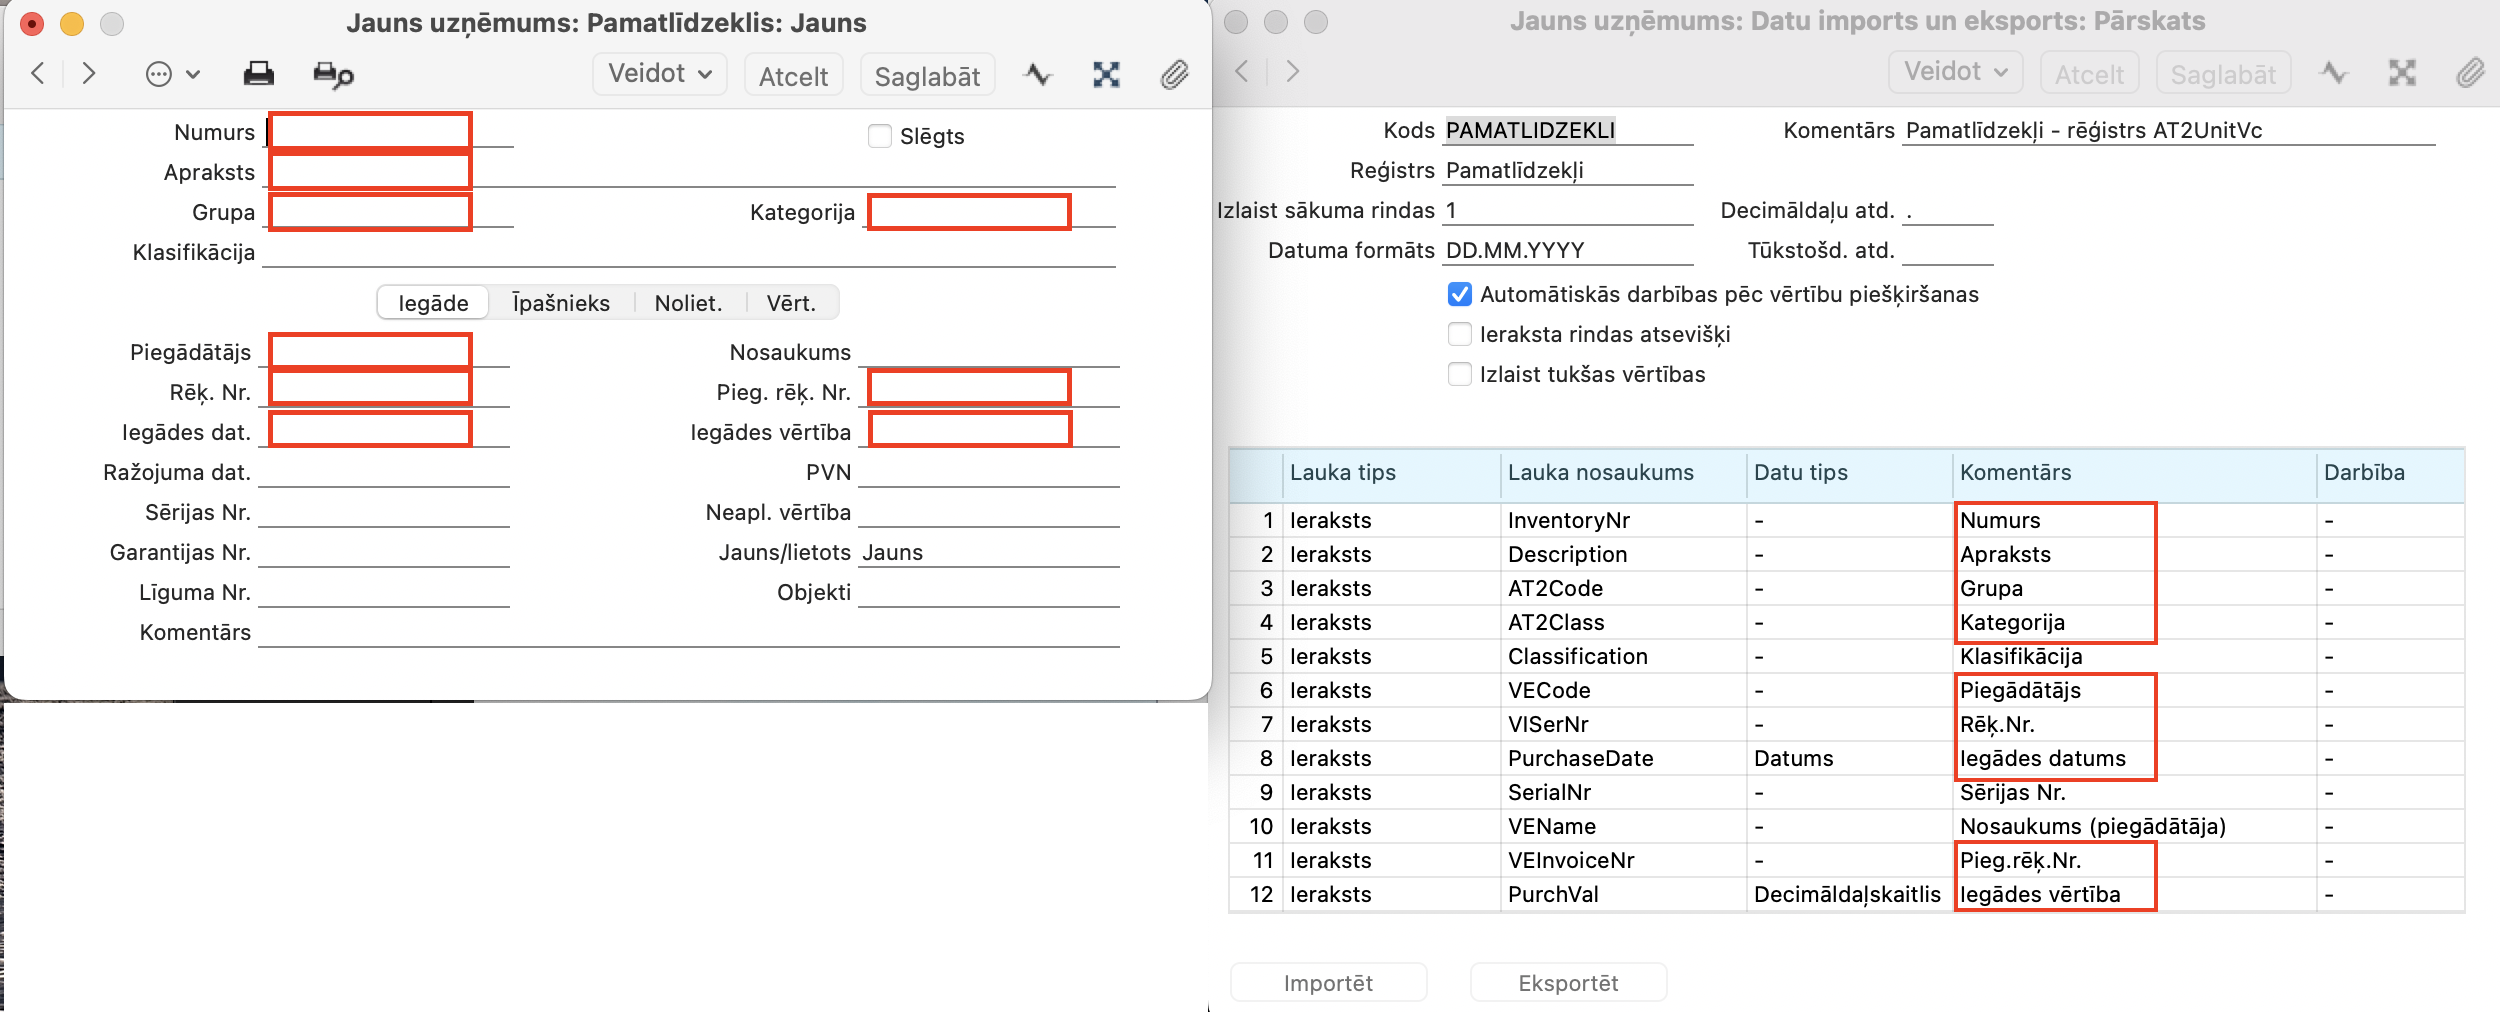Click the expand-arrows icon in the Pamatlīdzeklis toolbar
Image resolution: width=2500 pixels, height=1012 pixels.
click(1106, 75)
